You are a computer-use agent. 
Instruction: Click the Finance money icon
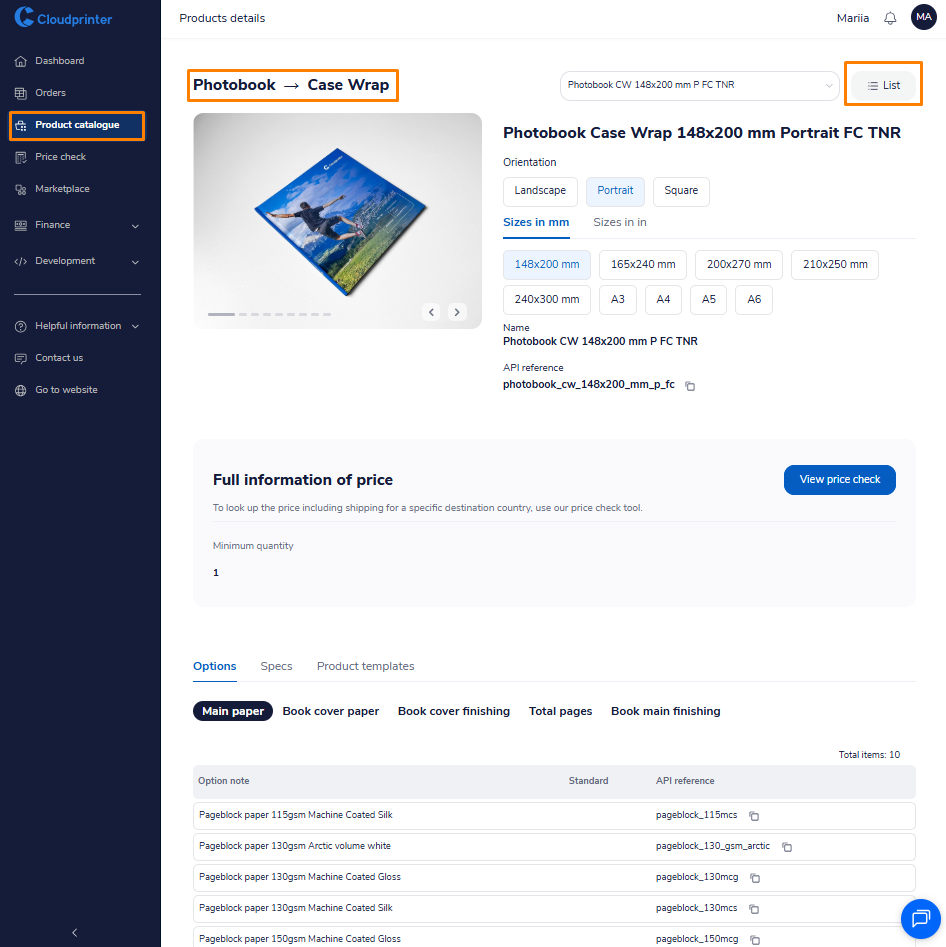21,225
